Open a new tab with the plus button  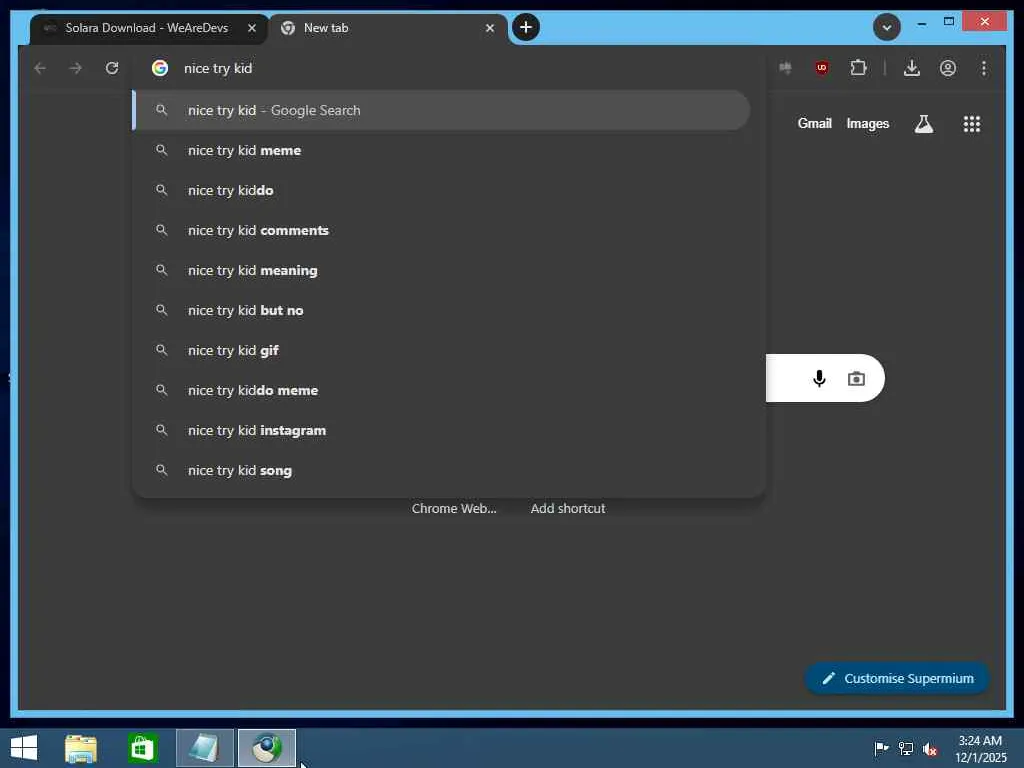[526, 27]
